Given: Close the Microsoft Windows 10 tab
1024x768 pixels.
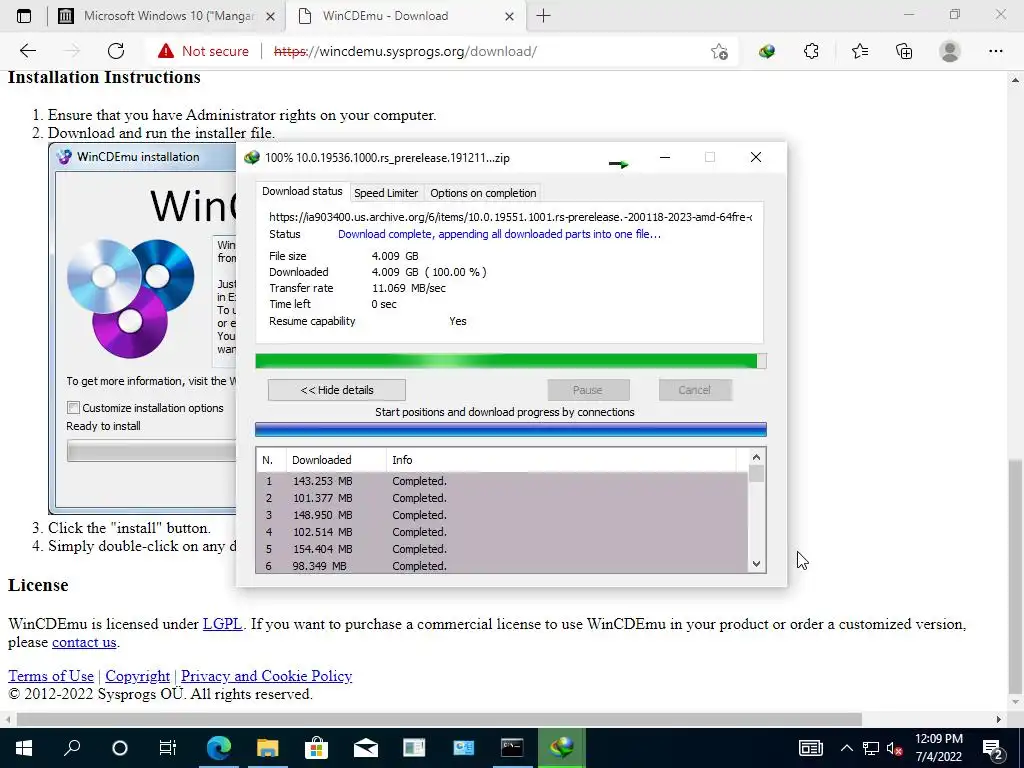Looking at the screenshot, I should coord(270,16).
